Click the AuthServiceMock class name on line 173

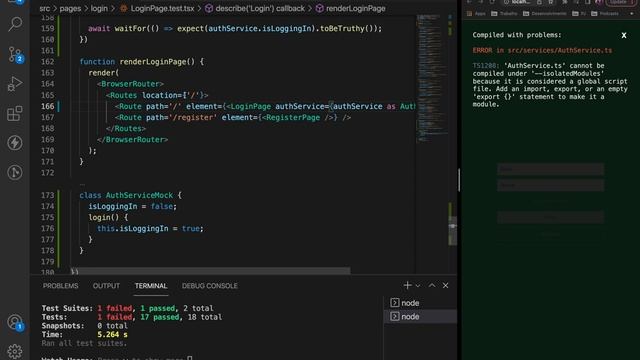139,195
